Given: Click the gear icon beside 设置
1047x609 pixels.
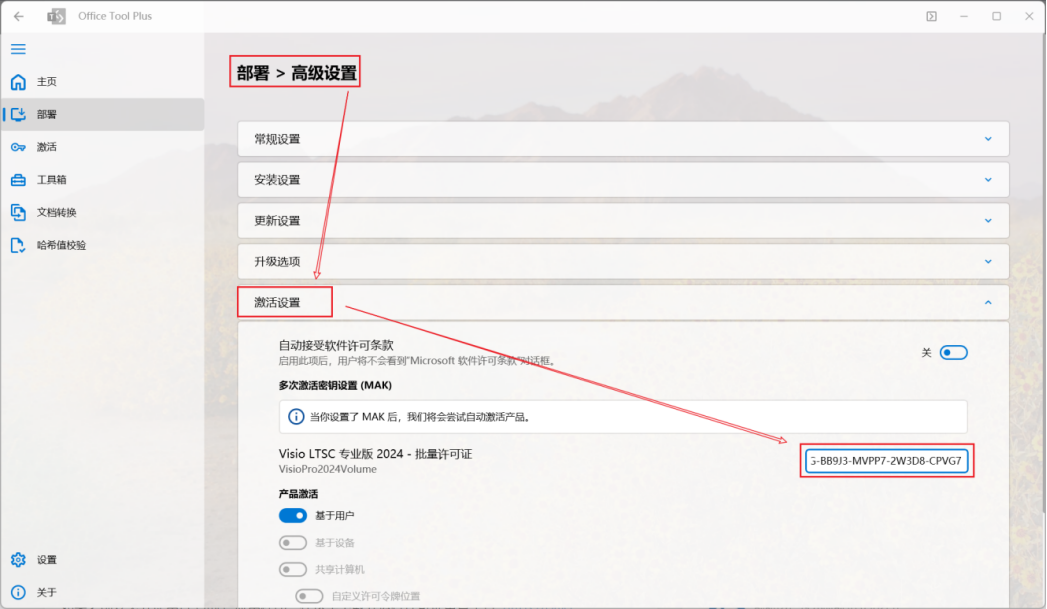Looking at the screenshot, I should coord(18,560).
